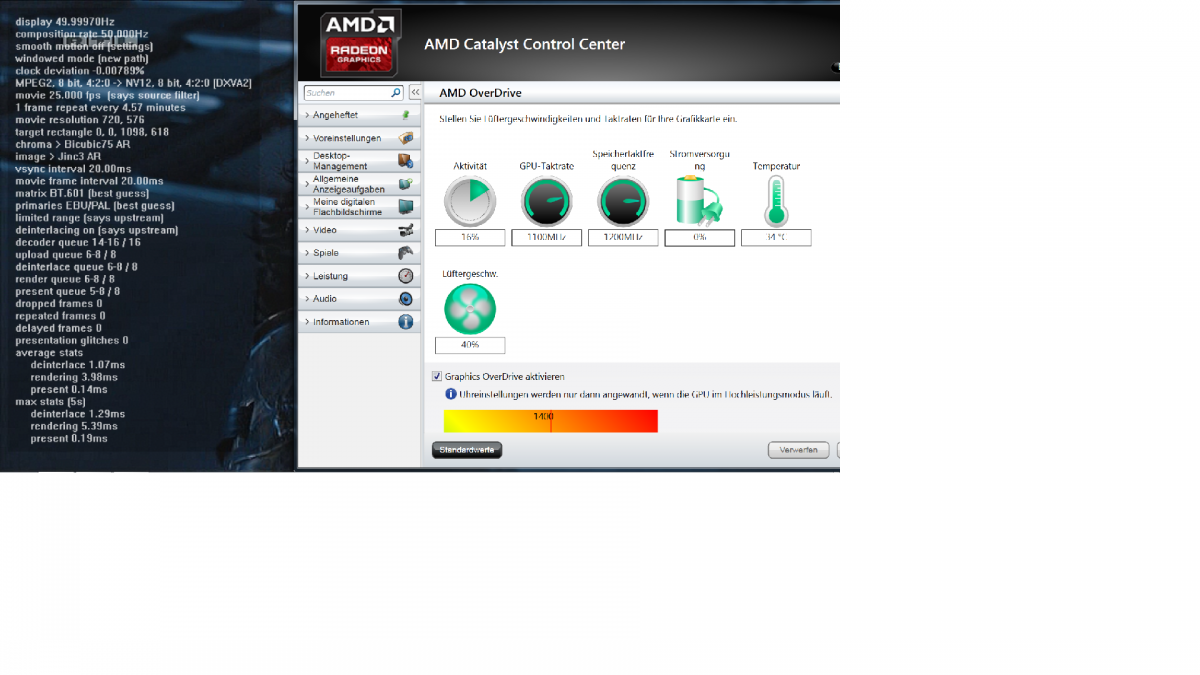Click the 16% Aktivität value box
Viewport: 1200px width, 675px height.
click(469, 238)
